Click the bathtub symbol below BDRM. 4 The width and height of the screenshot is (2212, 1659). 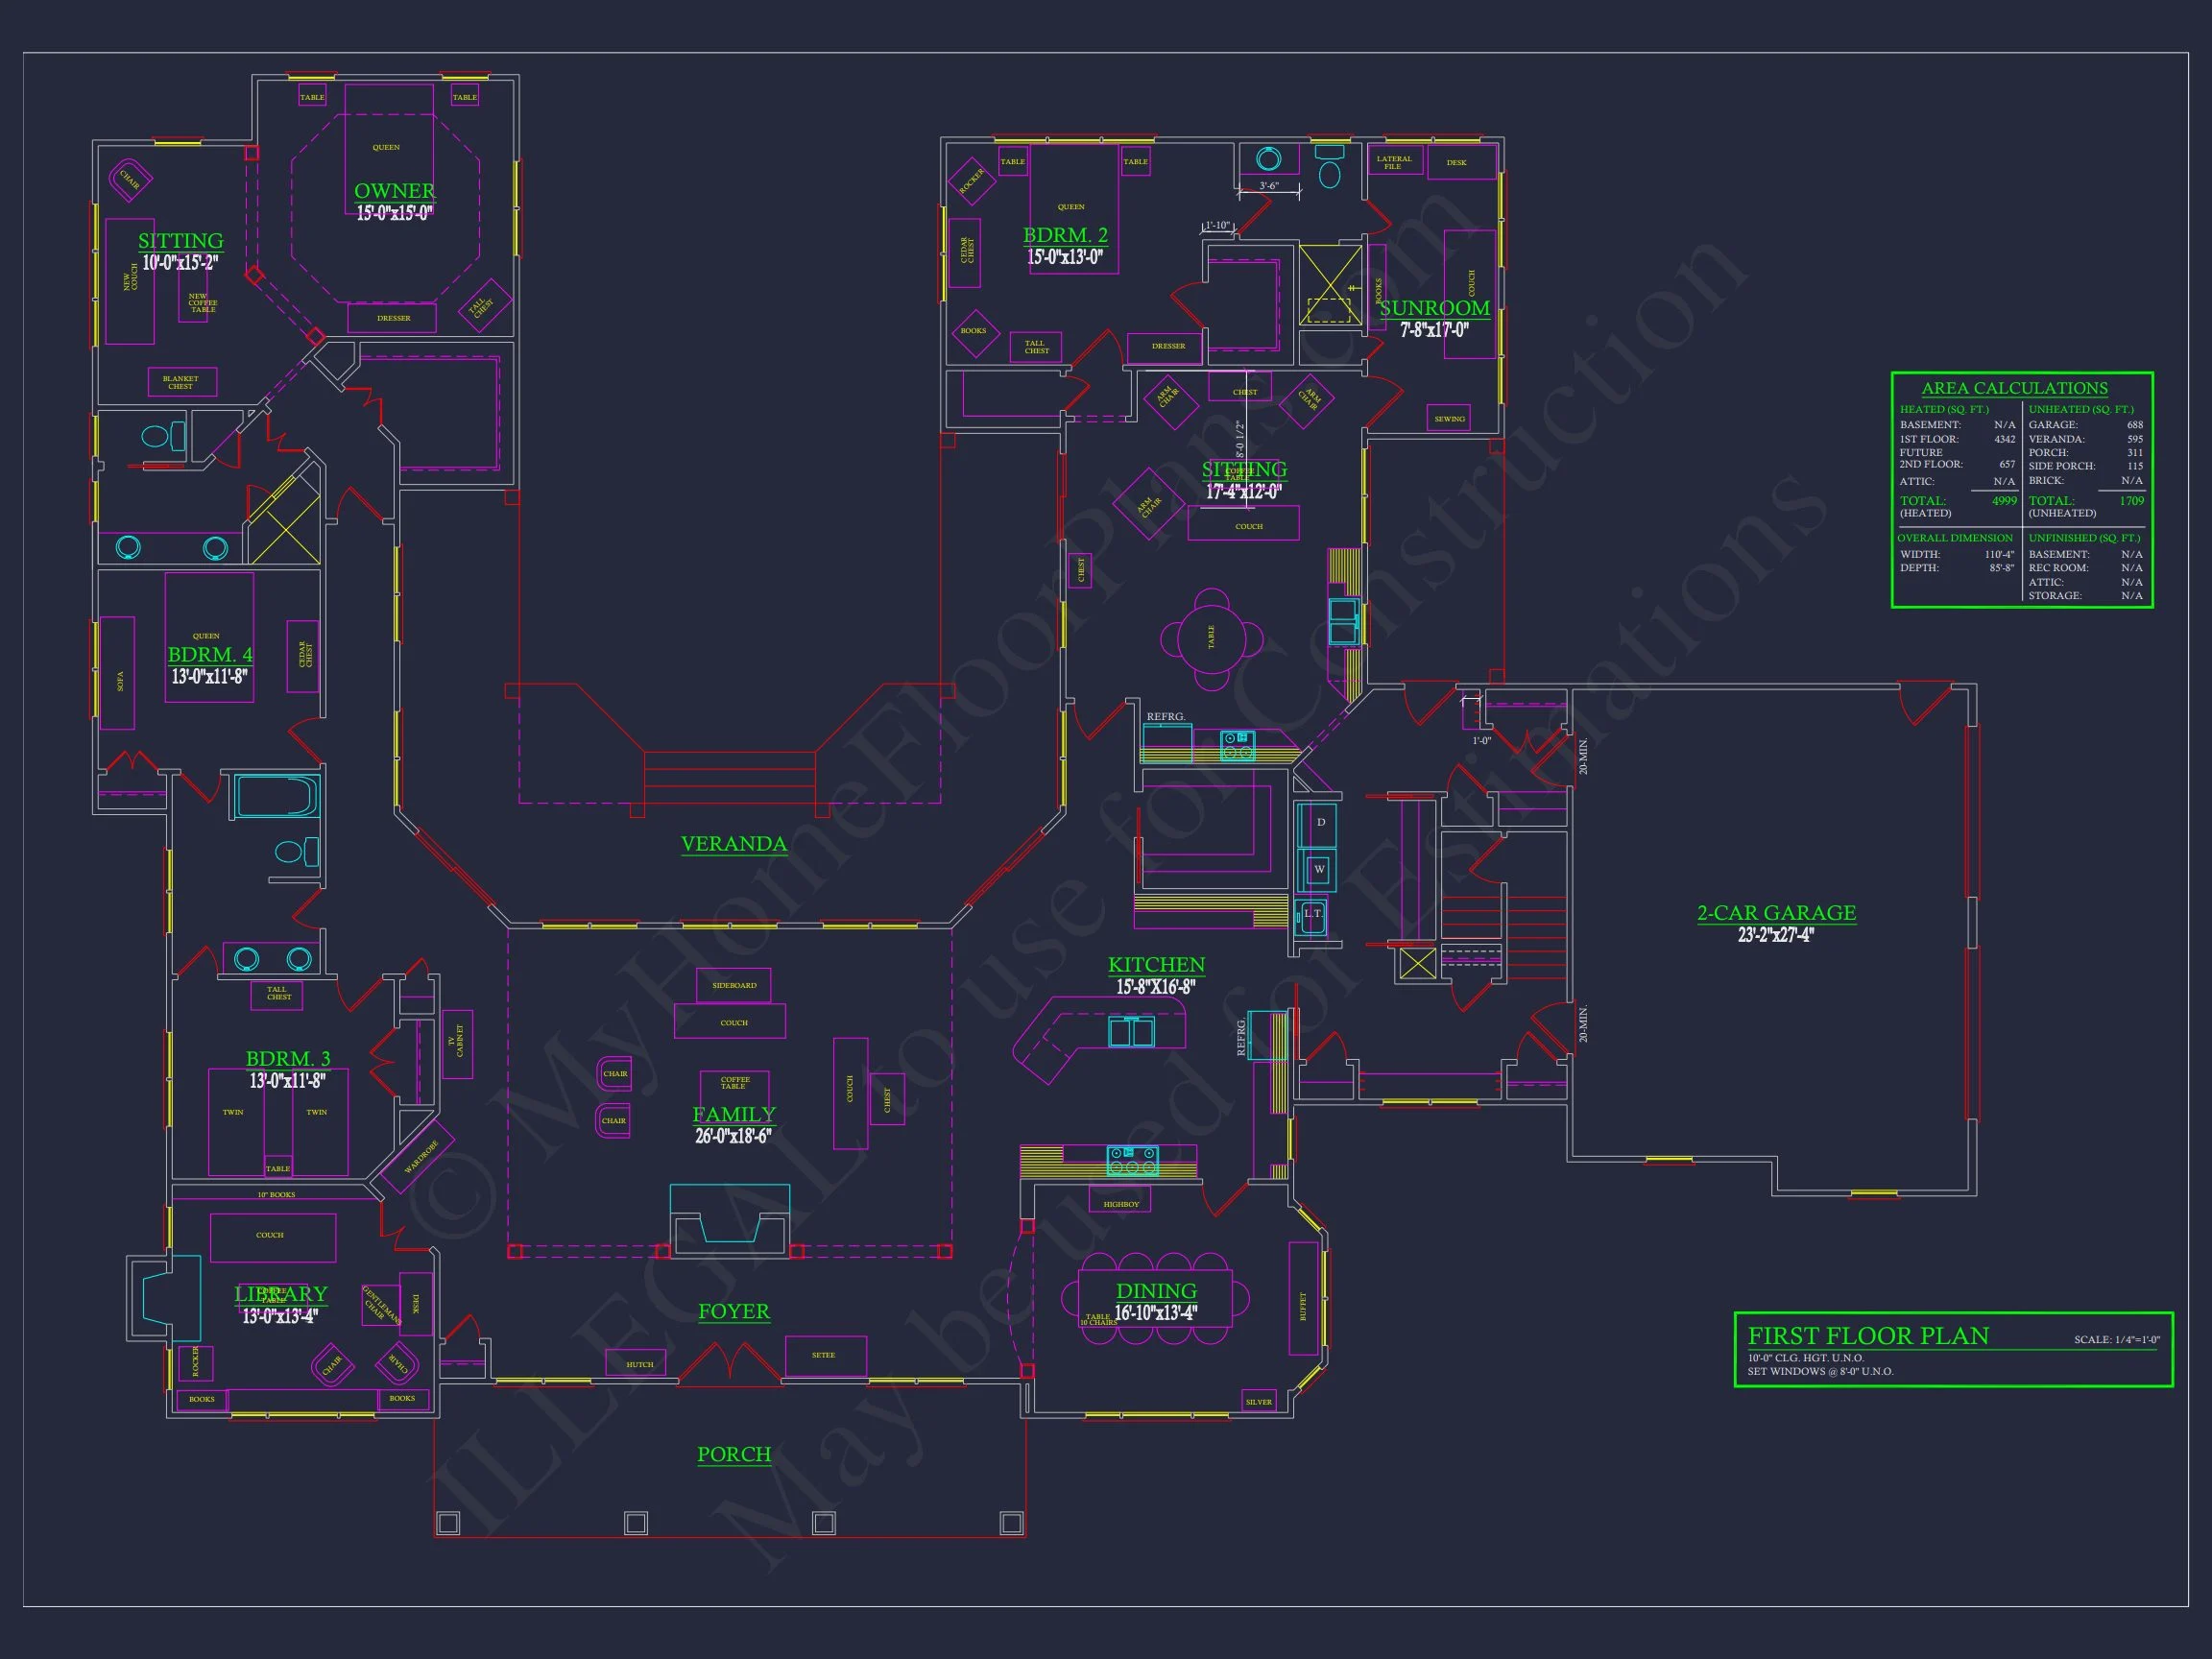276,798
